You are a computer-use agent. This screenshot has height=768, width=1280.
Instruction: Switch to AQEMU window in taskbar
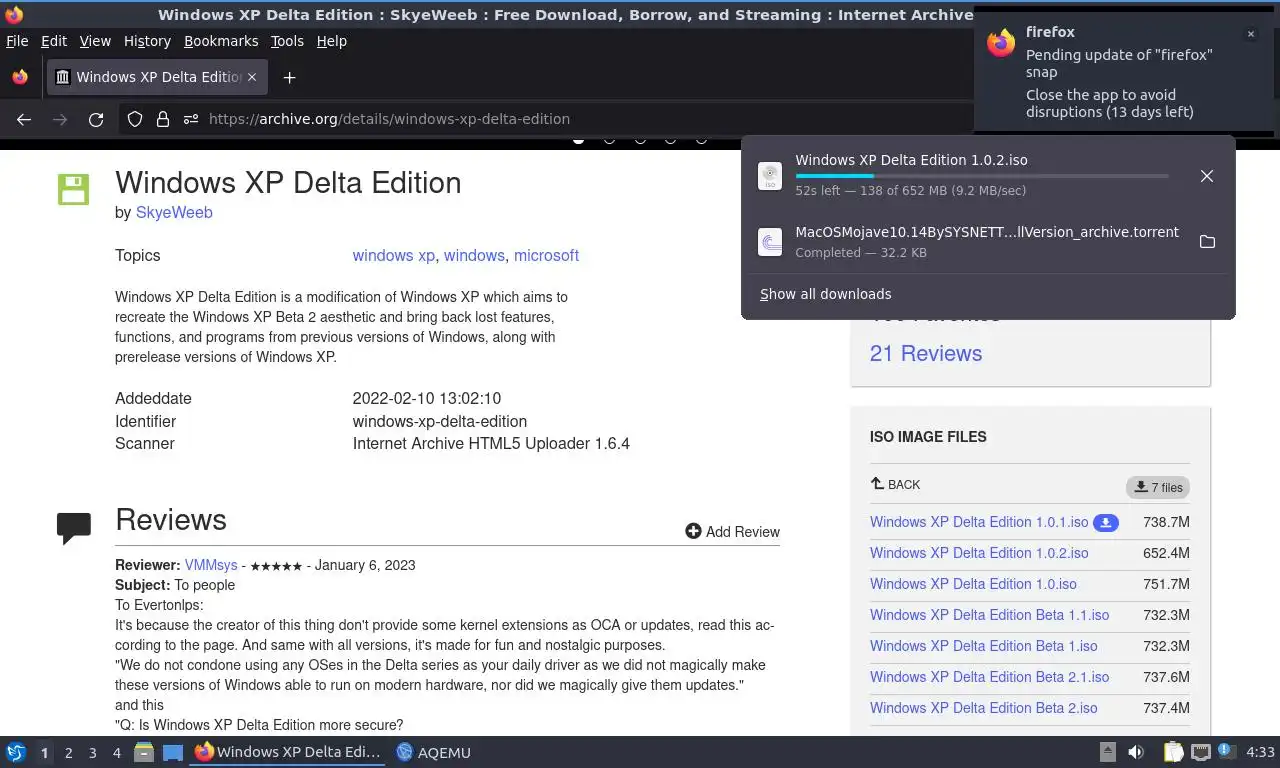coord(433,752)
